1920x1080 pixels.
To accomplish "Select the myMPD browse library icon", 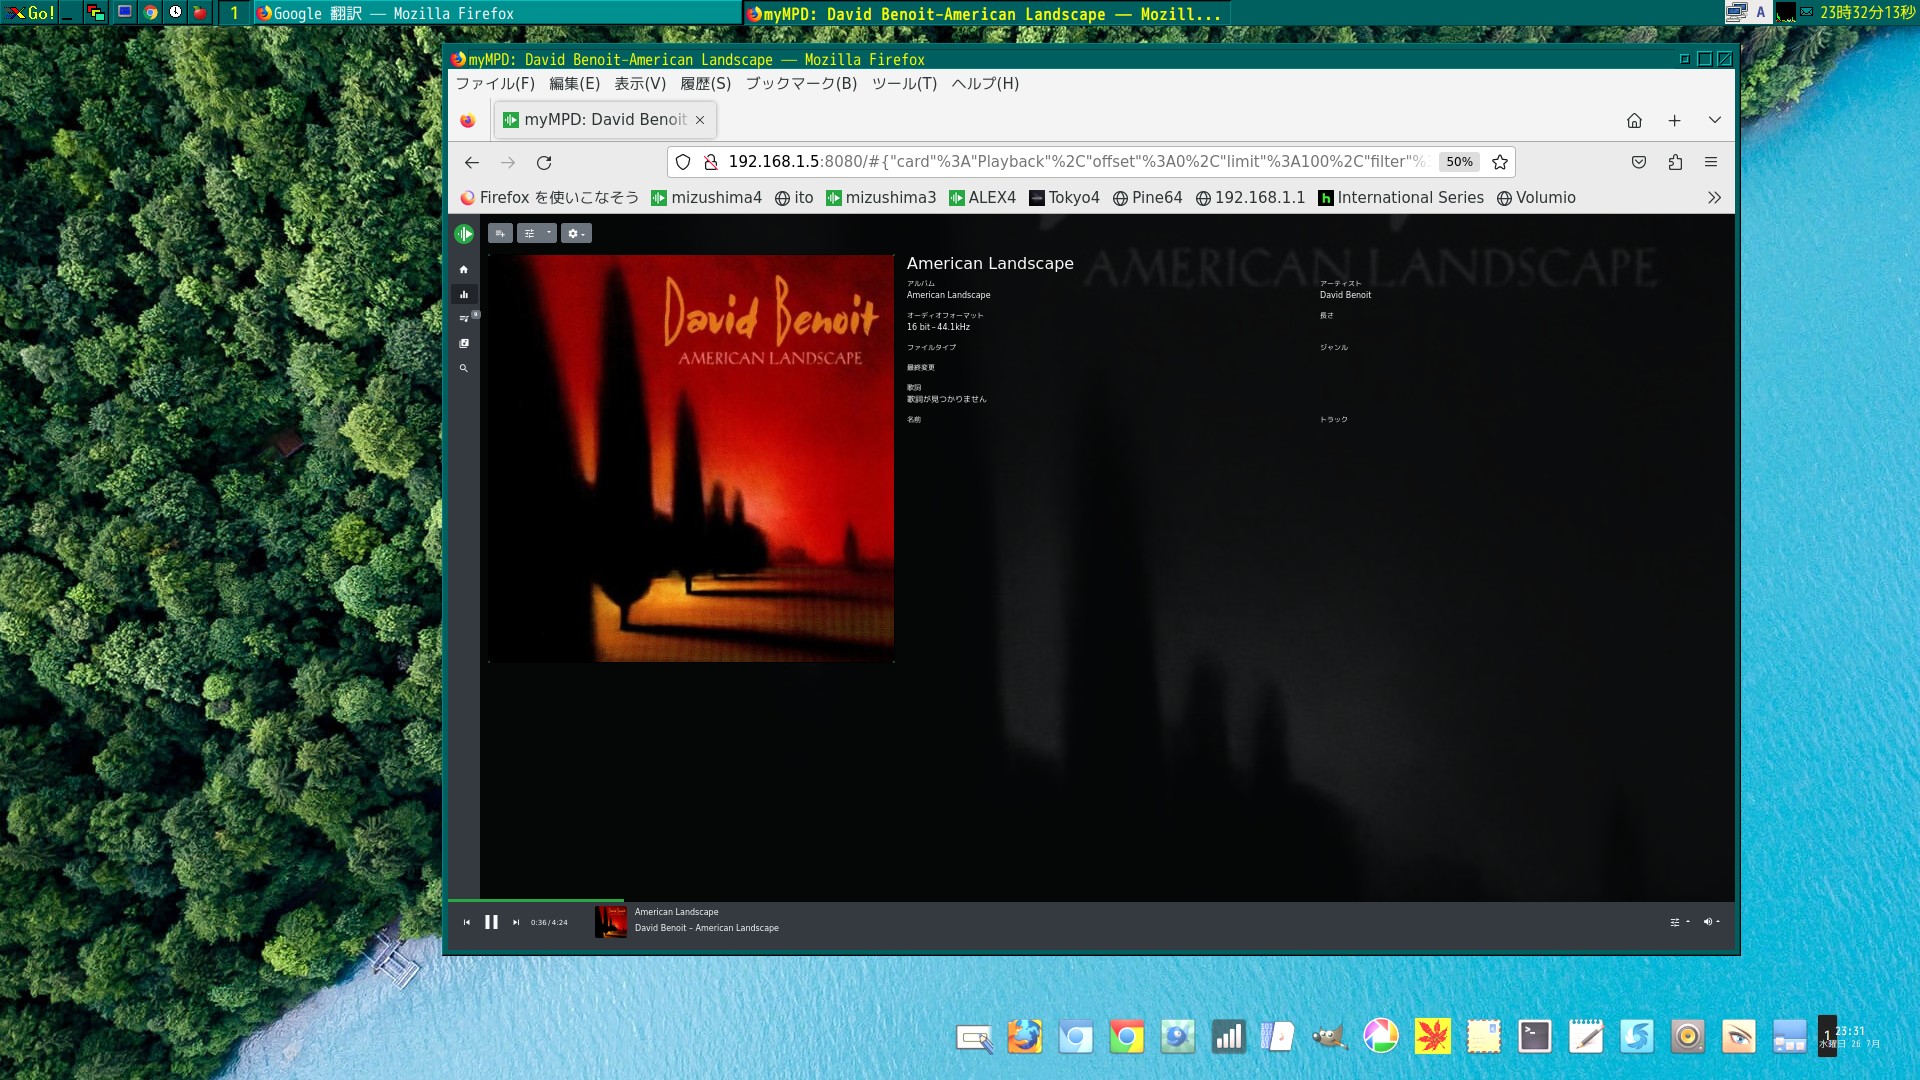I will [x=464, y=343].
